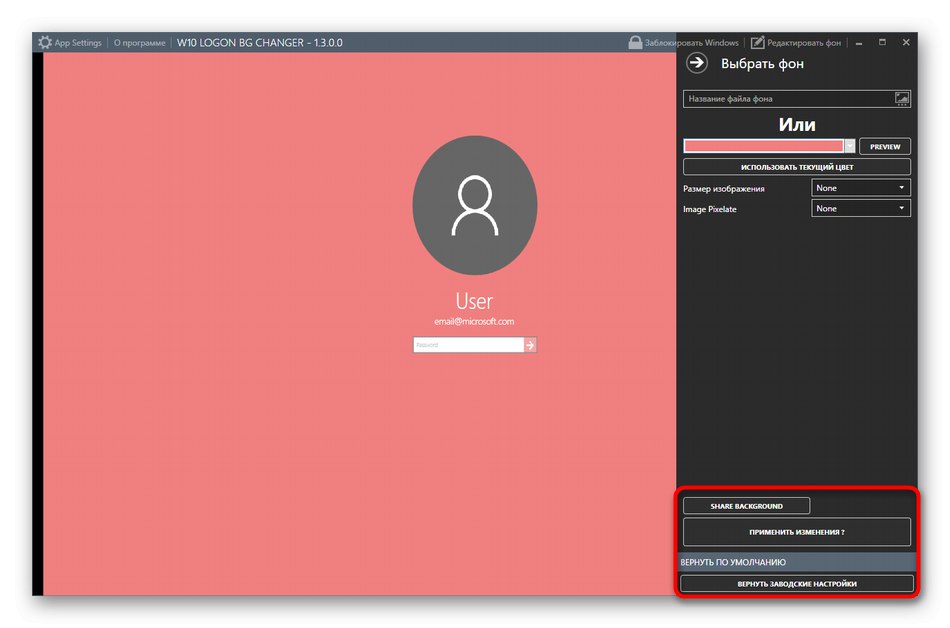Open Image Pixelate dropdown

pyautogui.click(x=860, y=209)
